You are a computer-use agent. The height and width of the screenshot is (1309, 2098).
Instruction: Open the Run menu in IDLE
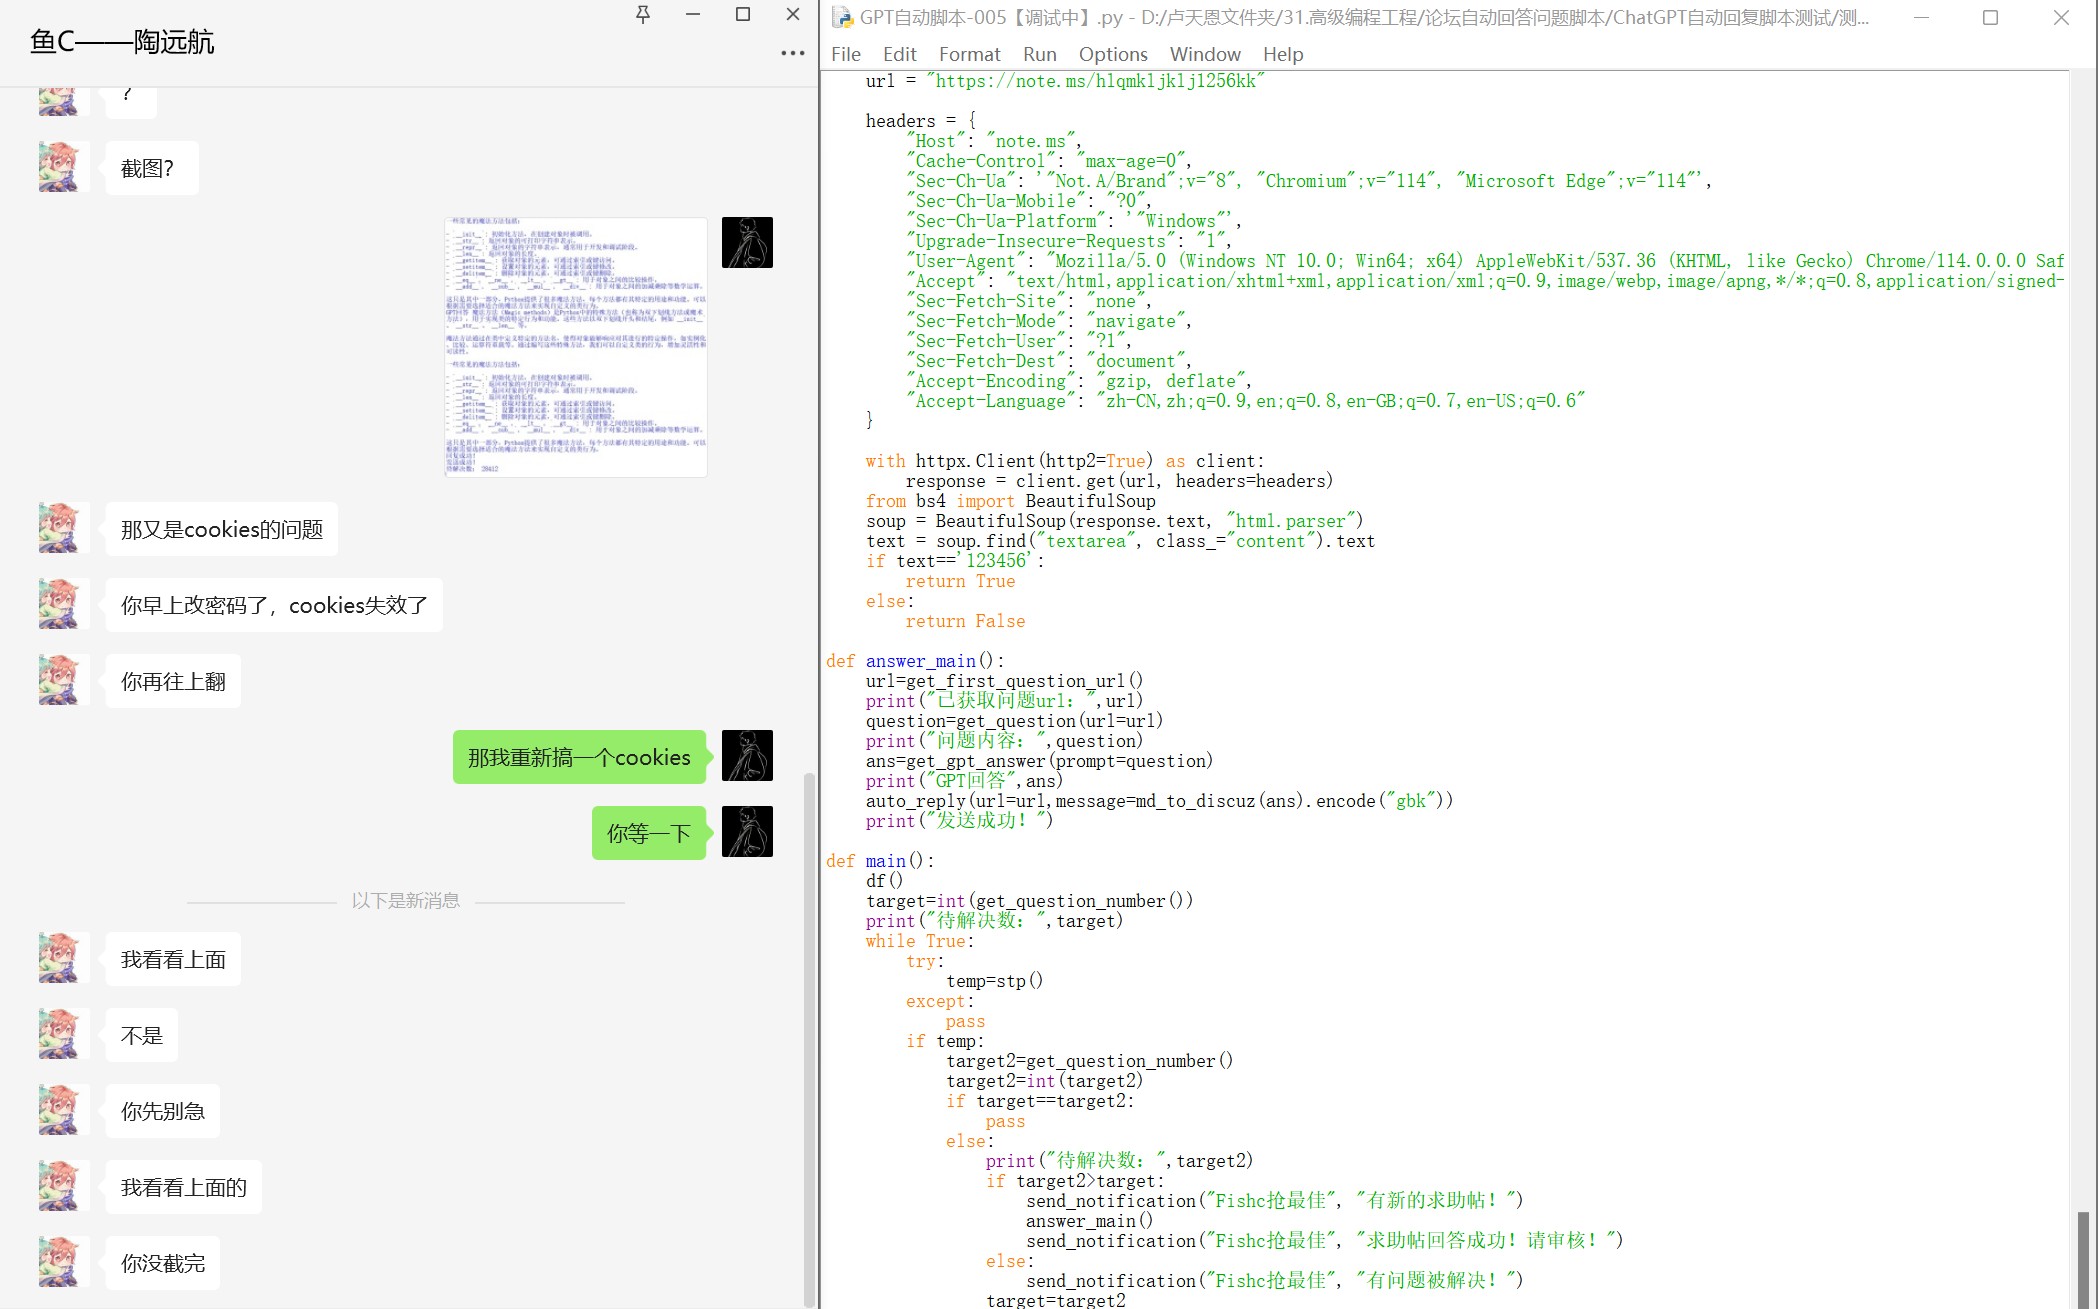pos(1039,54)
